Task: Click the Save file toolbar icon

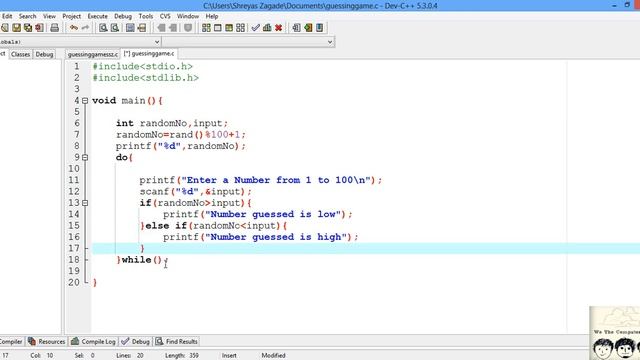Action: [x=16, y=28]
